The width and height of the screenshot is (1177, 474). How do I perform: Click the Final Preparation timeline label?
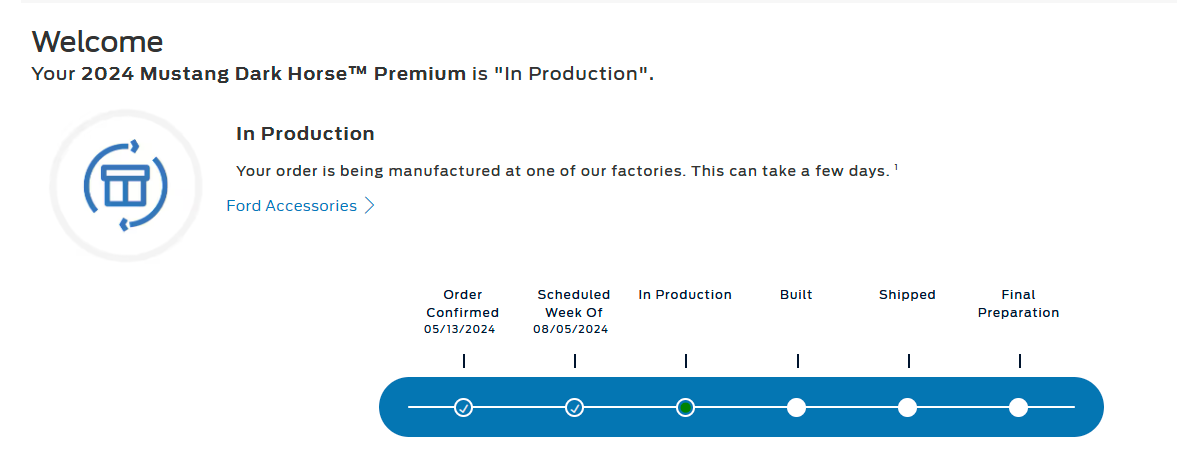click(1019, 303)
